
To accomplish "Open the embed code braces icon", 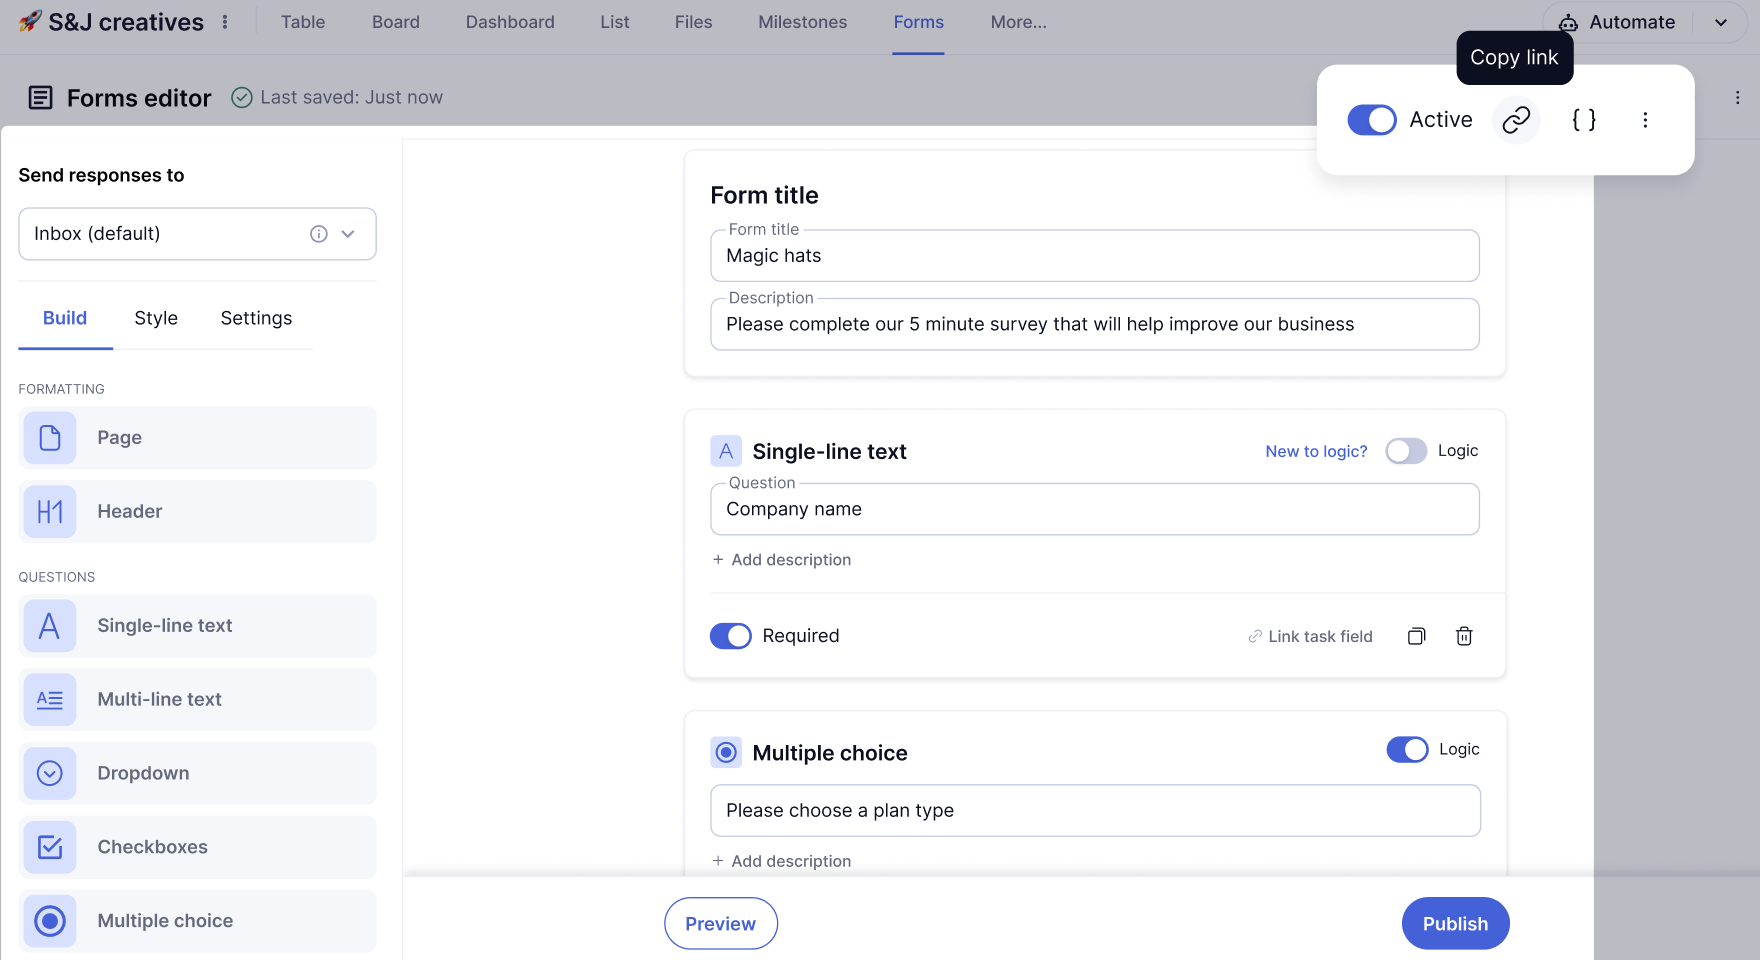I will pos(1584,120).
